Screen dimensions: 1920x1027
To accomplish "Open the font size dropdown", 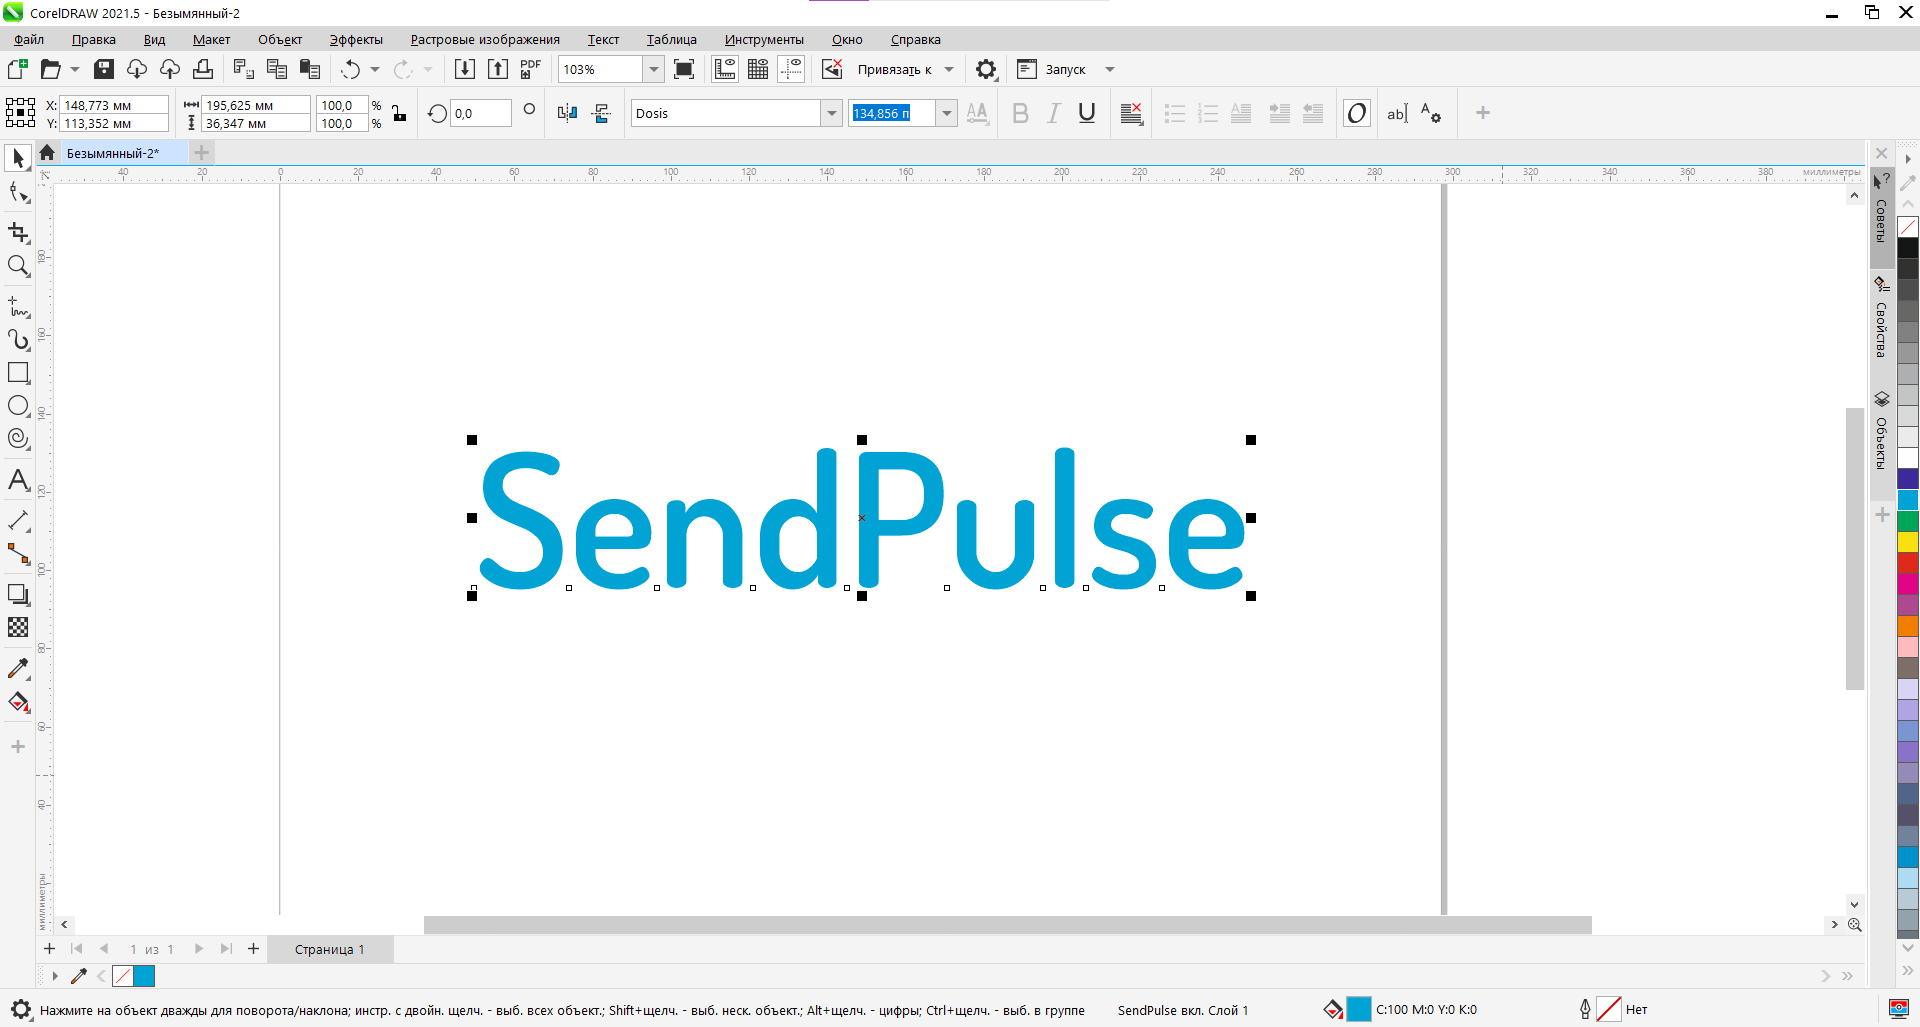I will [x=946, y=113].
